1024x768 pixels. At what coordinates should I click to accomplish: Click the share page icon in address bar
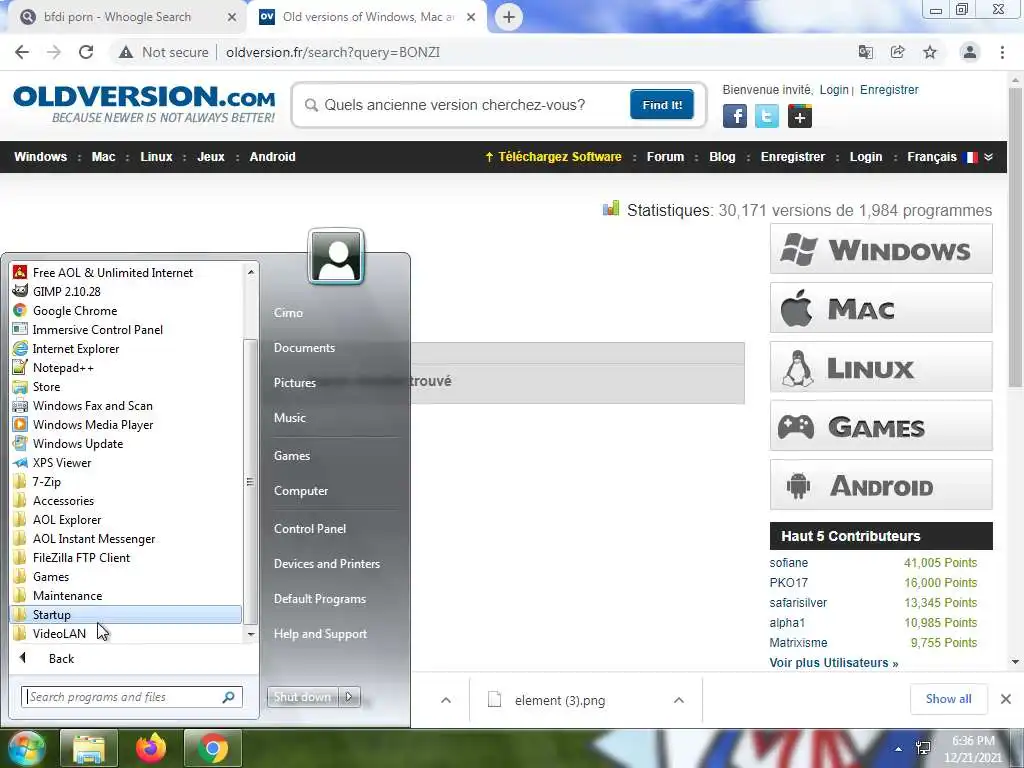898,52
